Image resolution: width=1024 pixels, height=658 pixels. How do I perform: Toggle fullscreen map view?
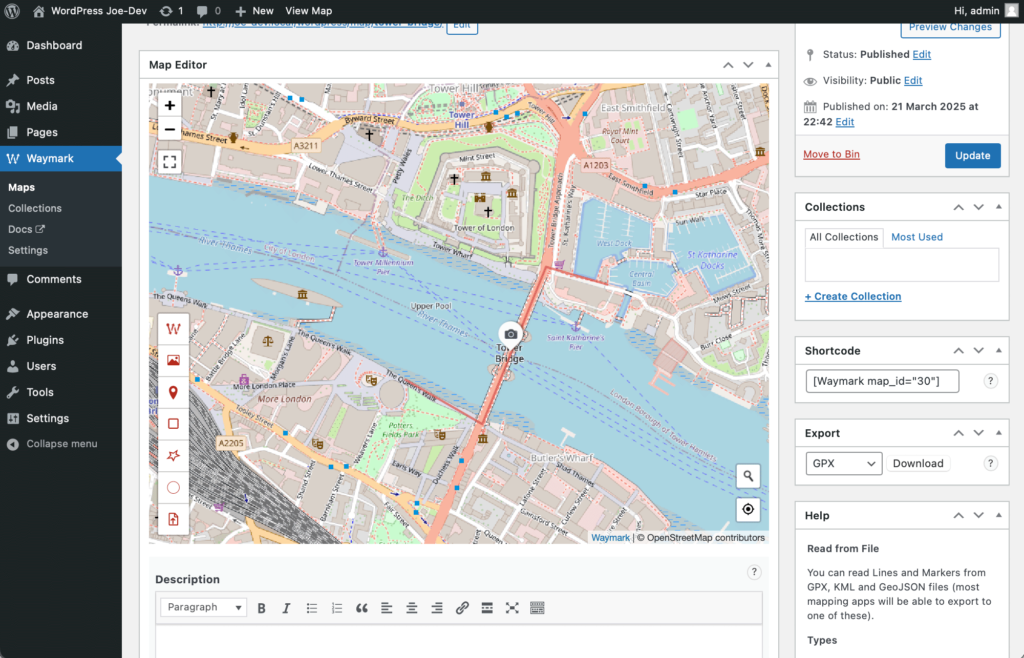tap(170, 162)
